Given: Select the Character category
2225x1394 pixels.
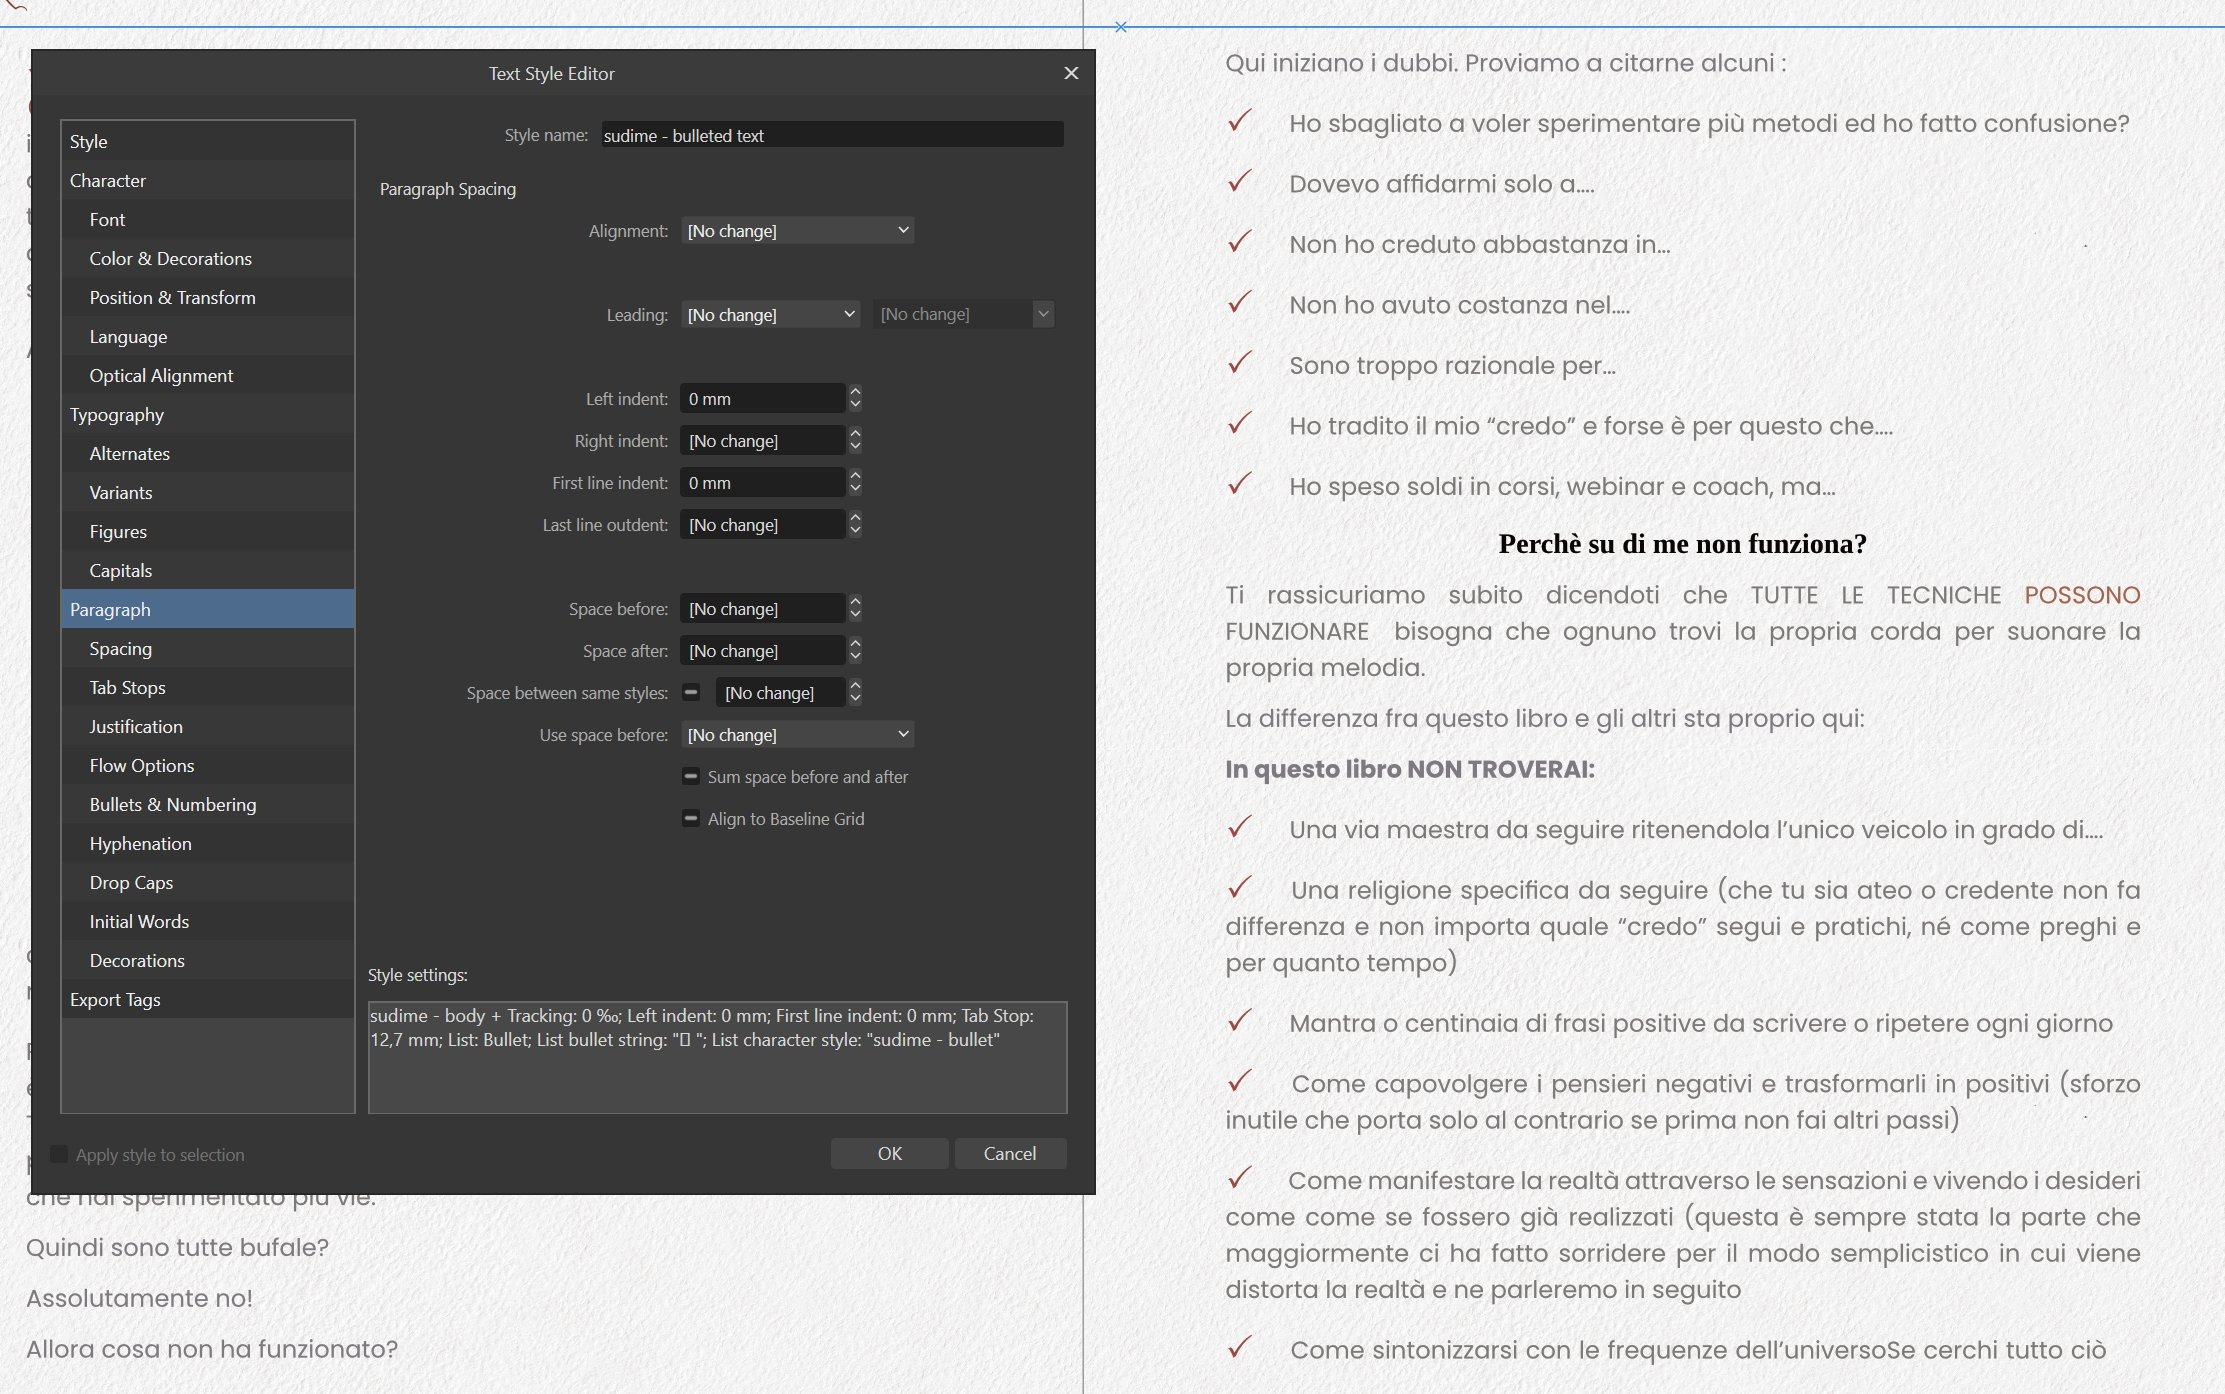Looking at the screenshot, I should click(x=208, y=180).
